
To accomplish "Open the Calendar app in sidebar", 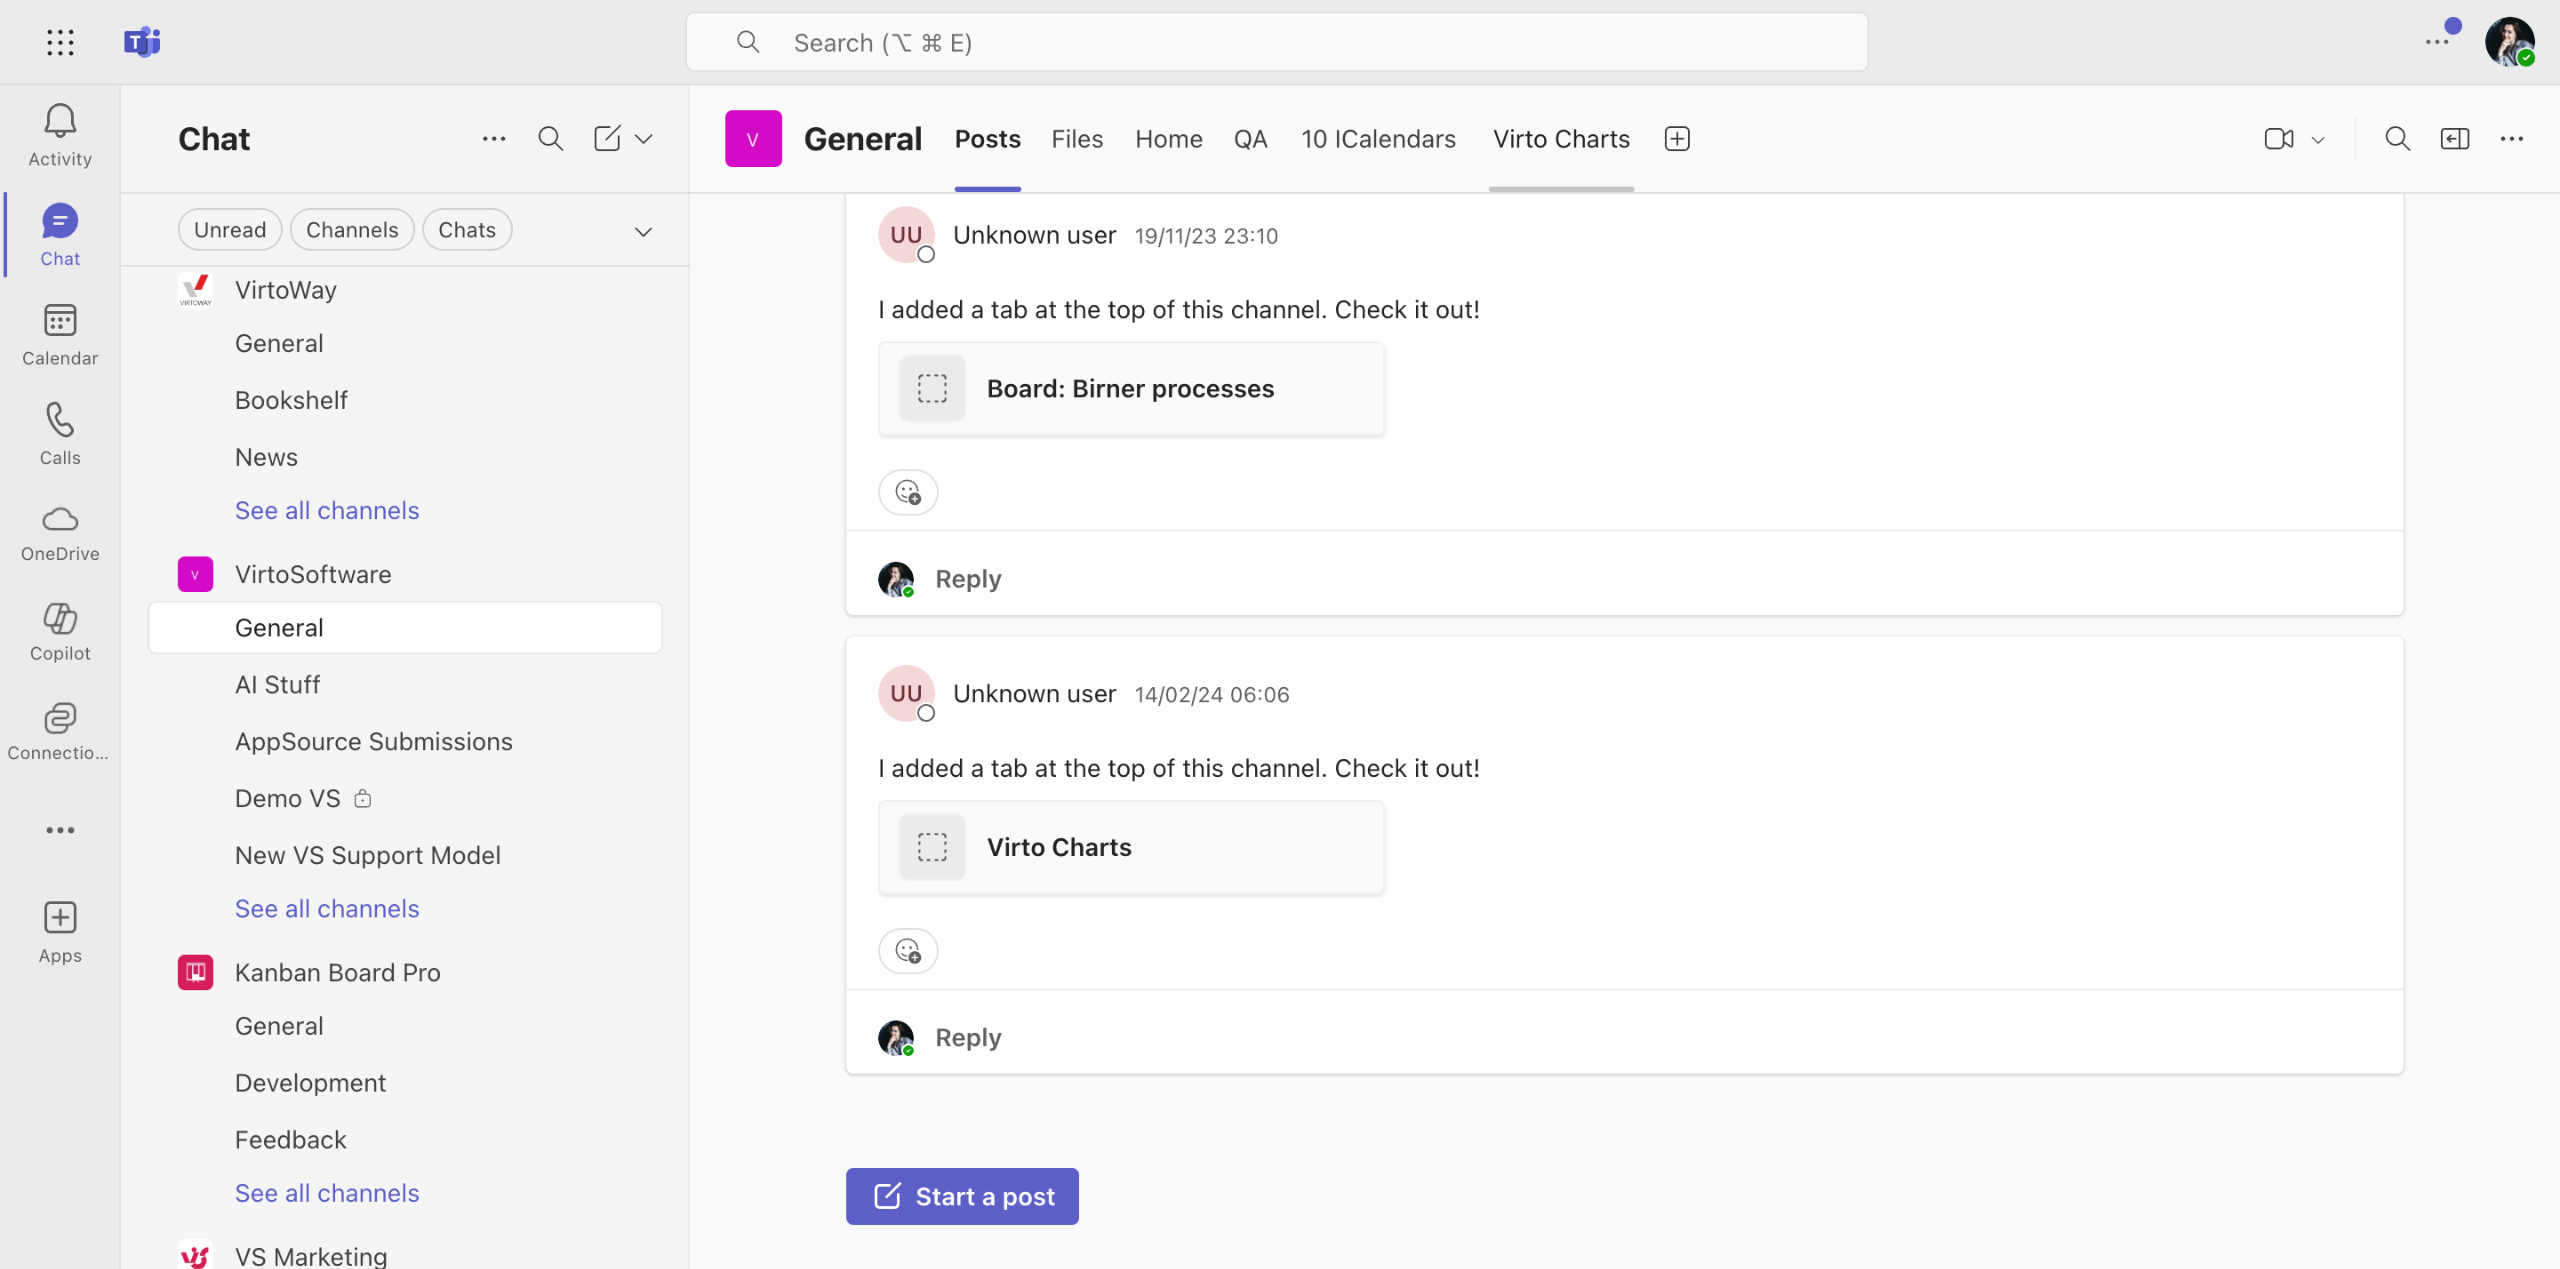I will [x=60, y=321].
